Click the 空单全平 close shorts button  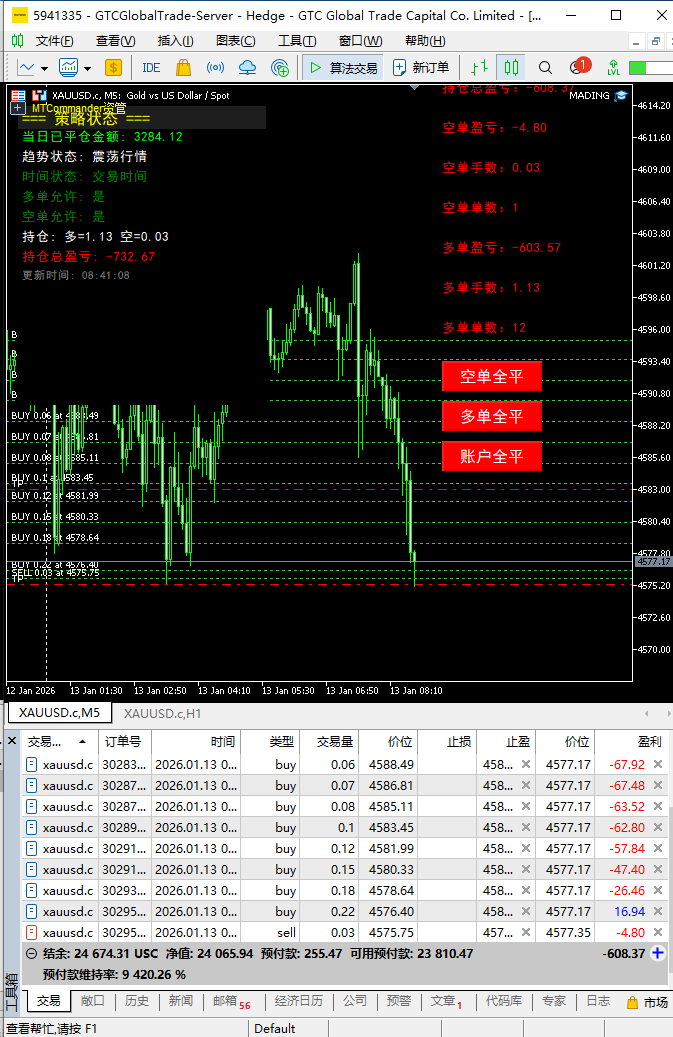click(x=492, y=376)
